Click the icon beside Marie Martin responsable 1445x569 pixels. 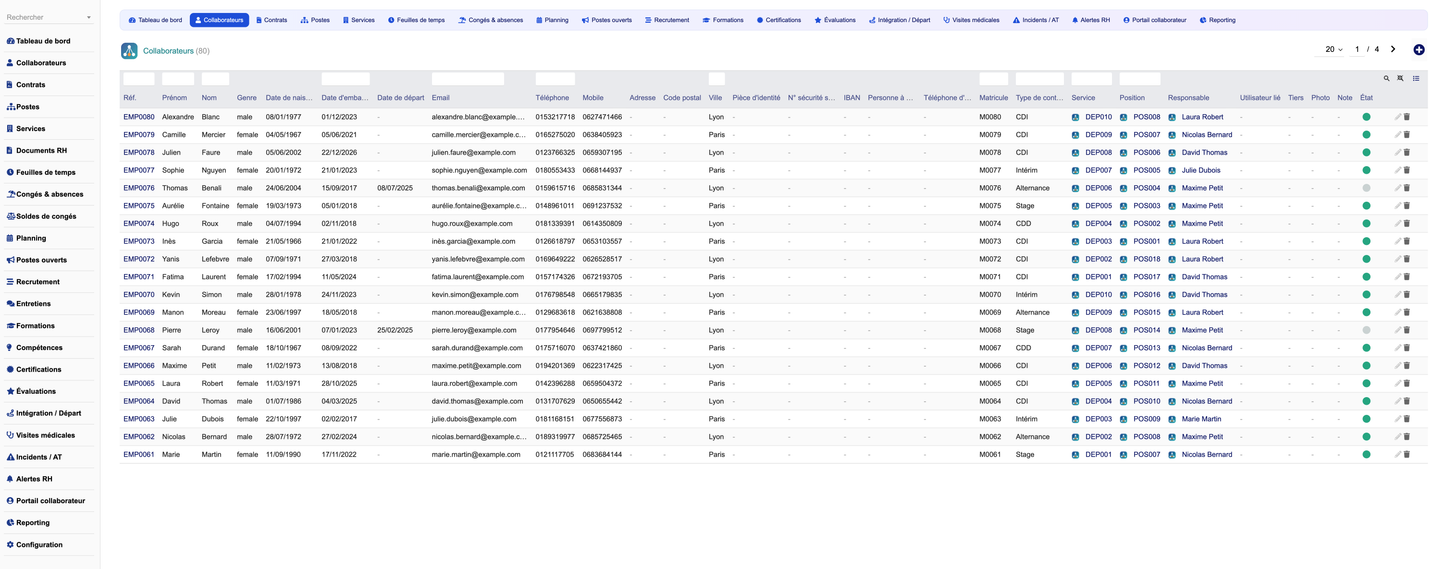[x=1172, y=419]
